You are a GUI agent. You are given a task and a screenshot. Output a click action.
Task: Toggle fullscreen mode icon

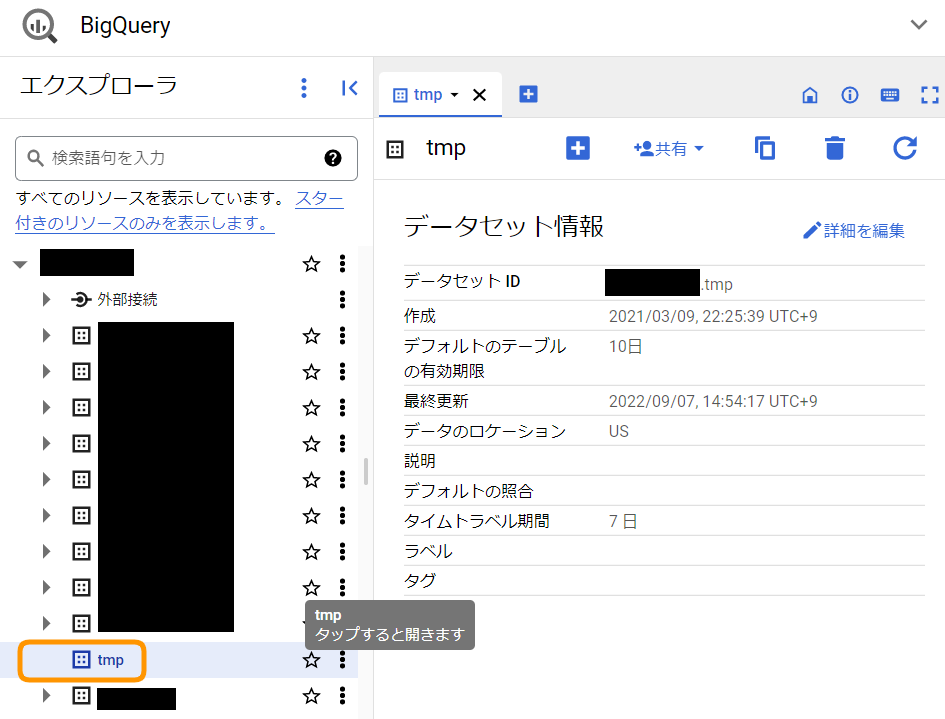929,95
